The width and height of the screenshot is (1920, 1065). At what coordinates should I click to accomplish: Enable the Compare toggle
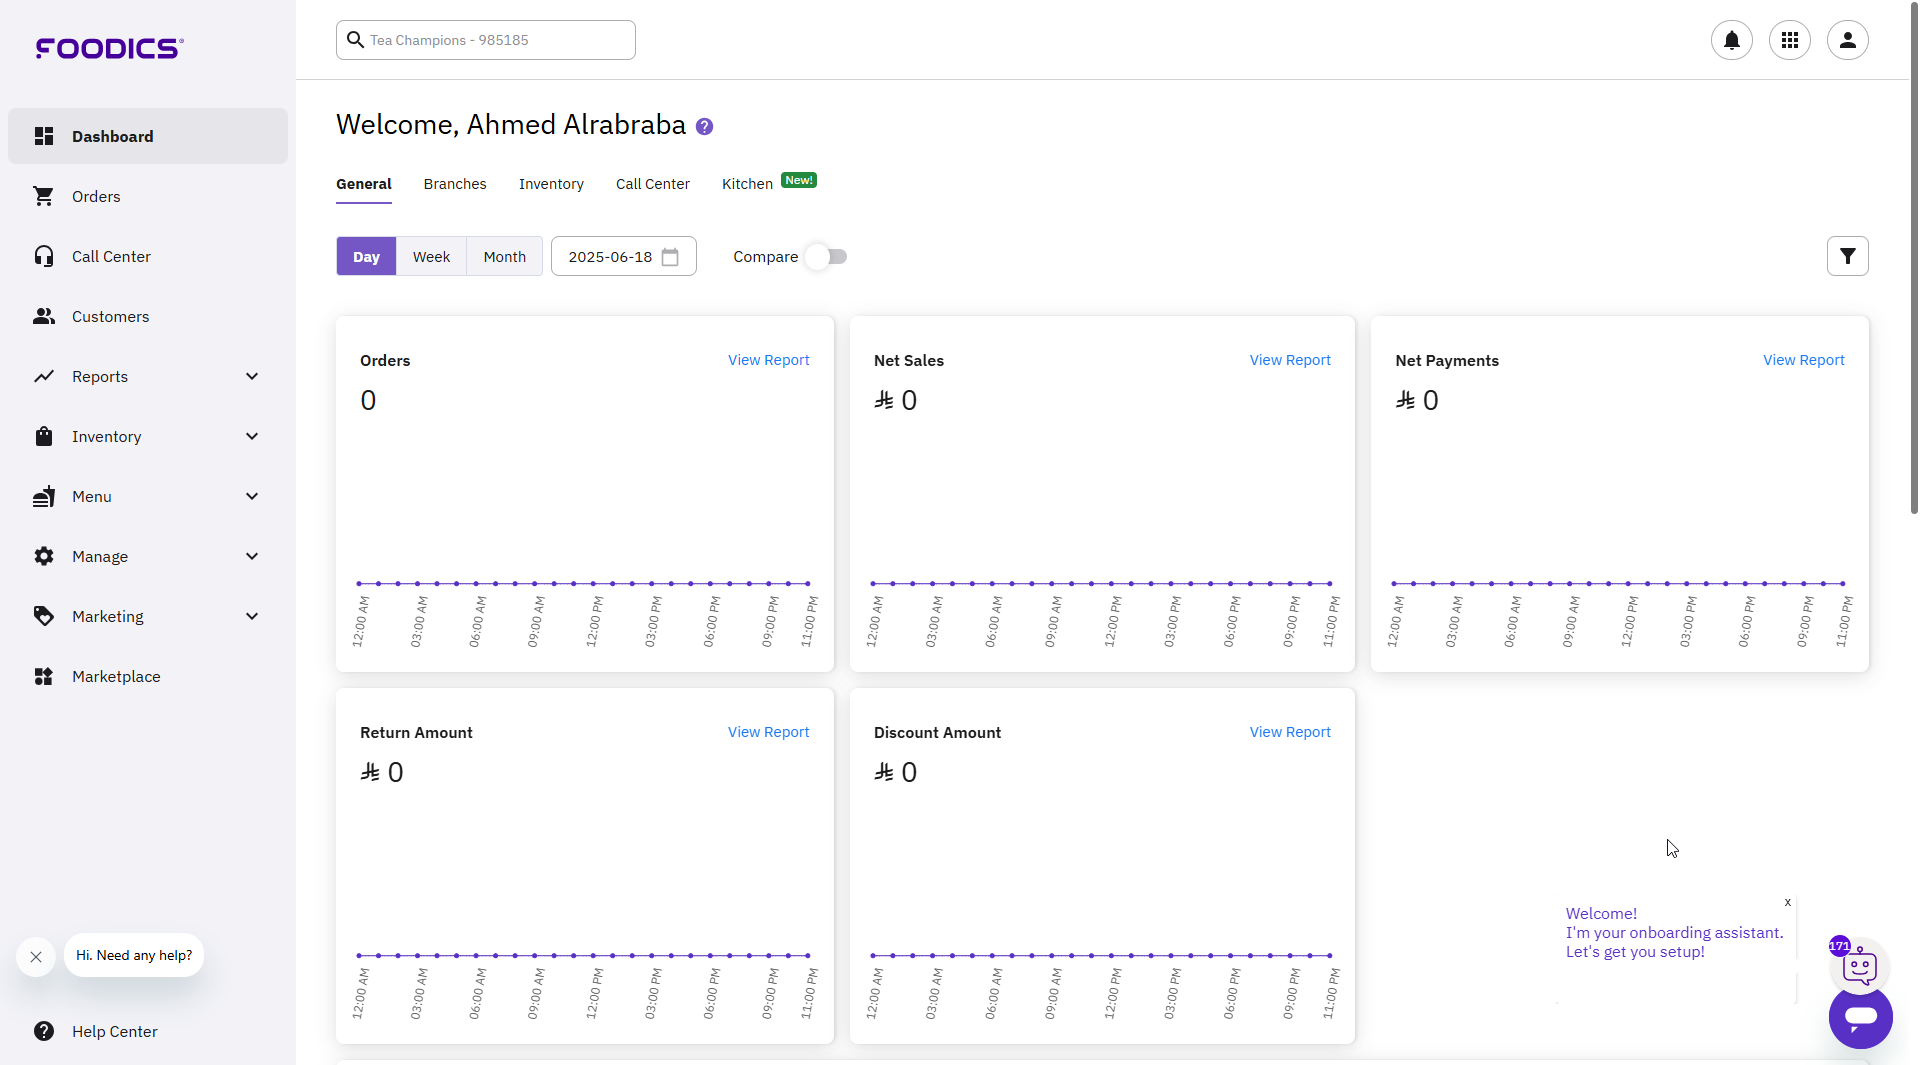pos(827,257)
